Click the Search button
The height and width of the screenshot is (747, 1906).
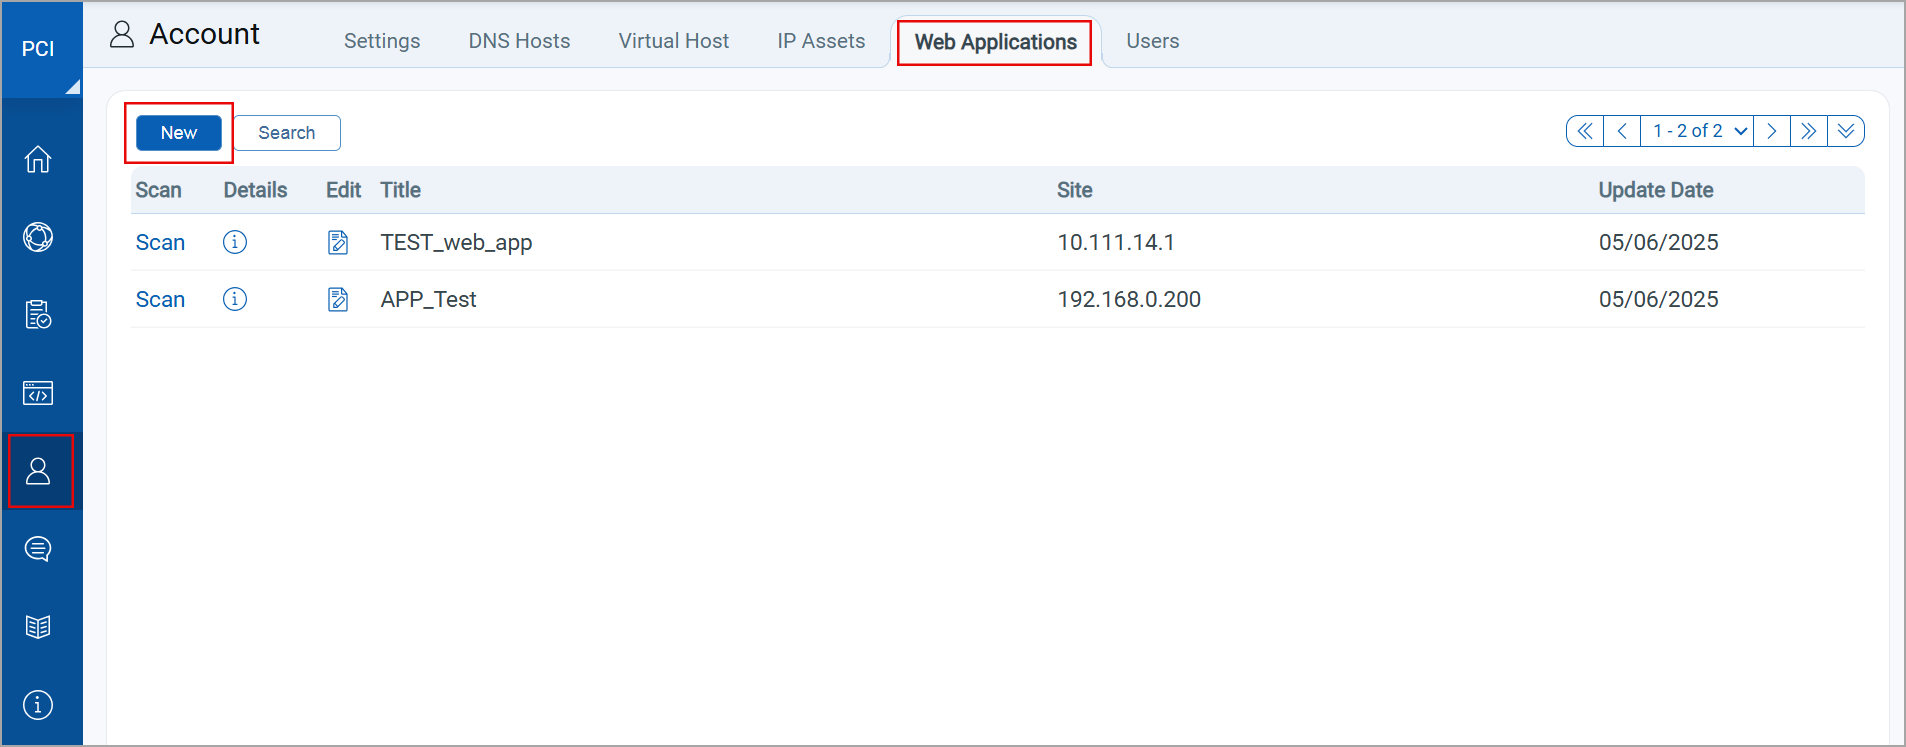click(x=287, y=133)
